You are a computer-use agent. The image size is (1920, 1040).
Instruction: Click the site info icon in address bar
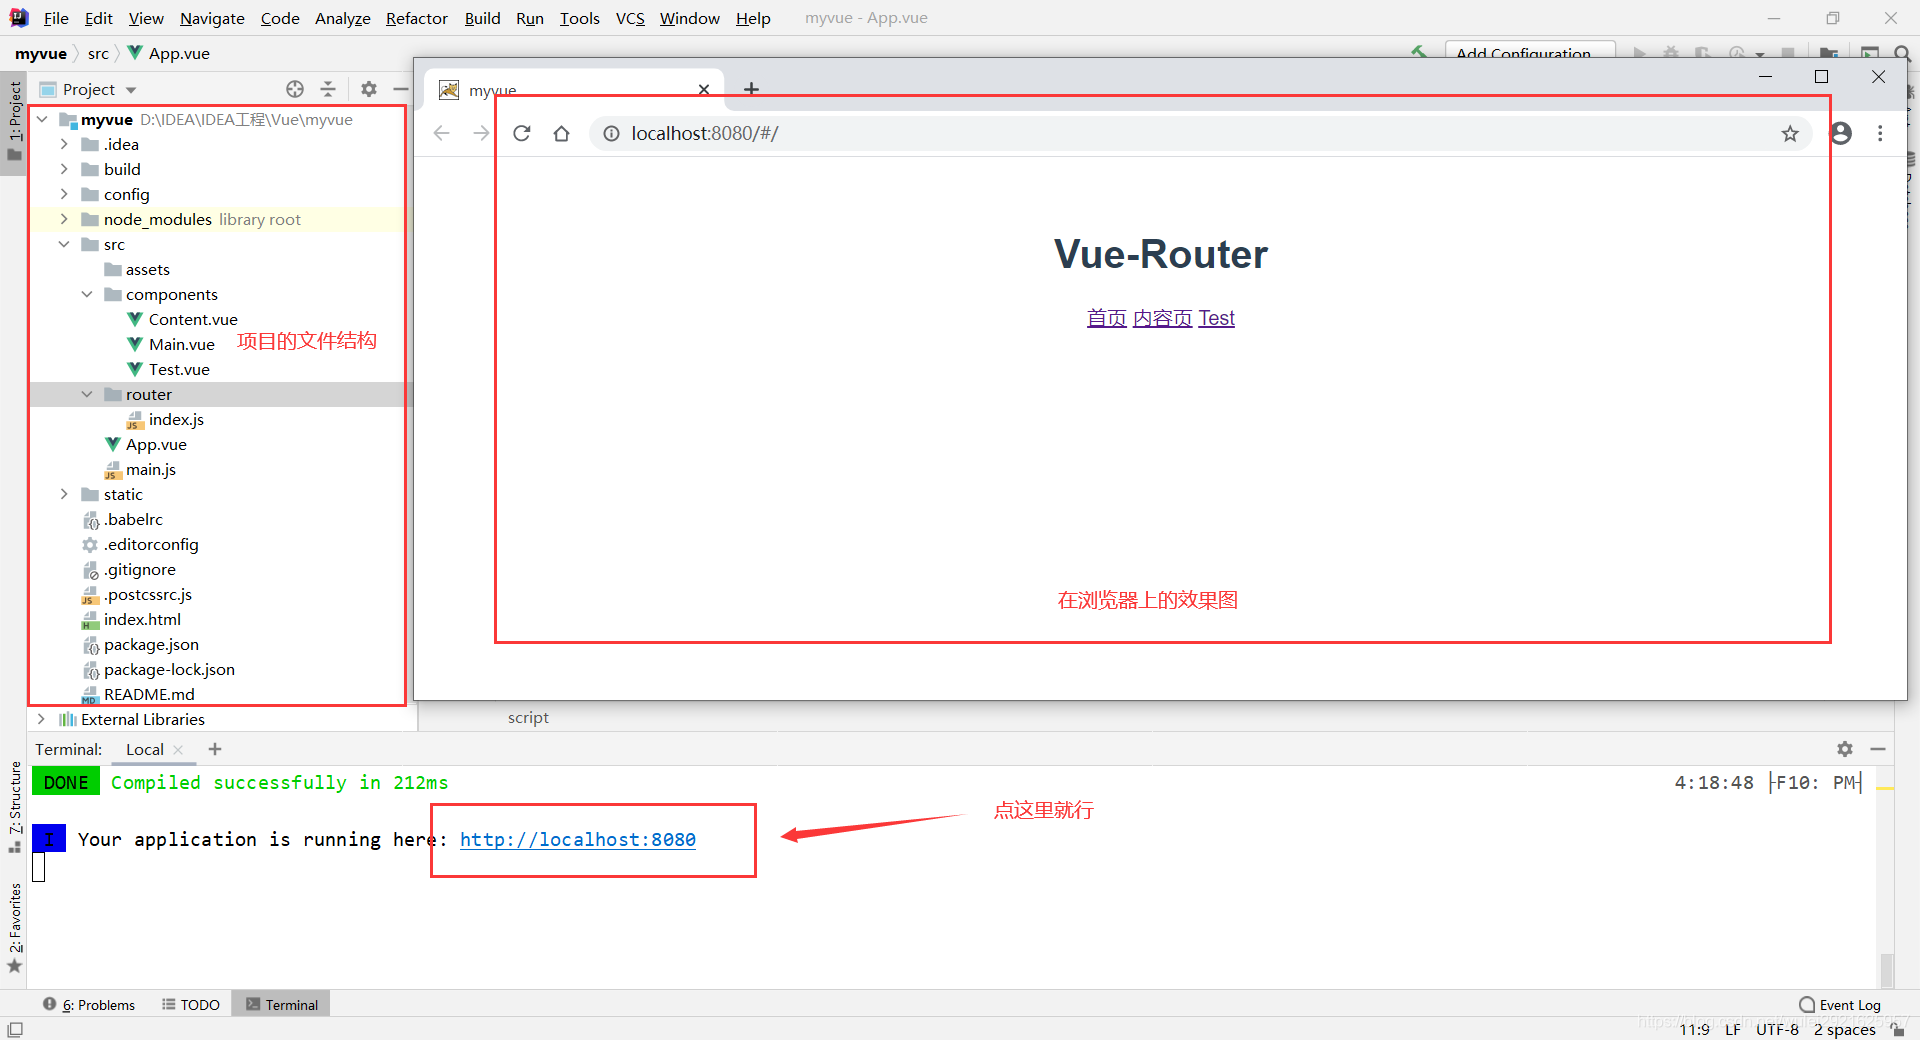611,133
